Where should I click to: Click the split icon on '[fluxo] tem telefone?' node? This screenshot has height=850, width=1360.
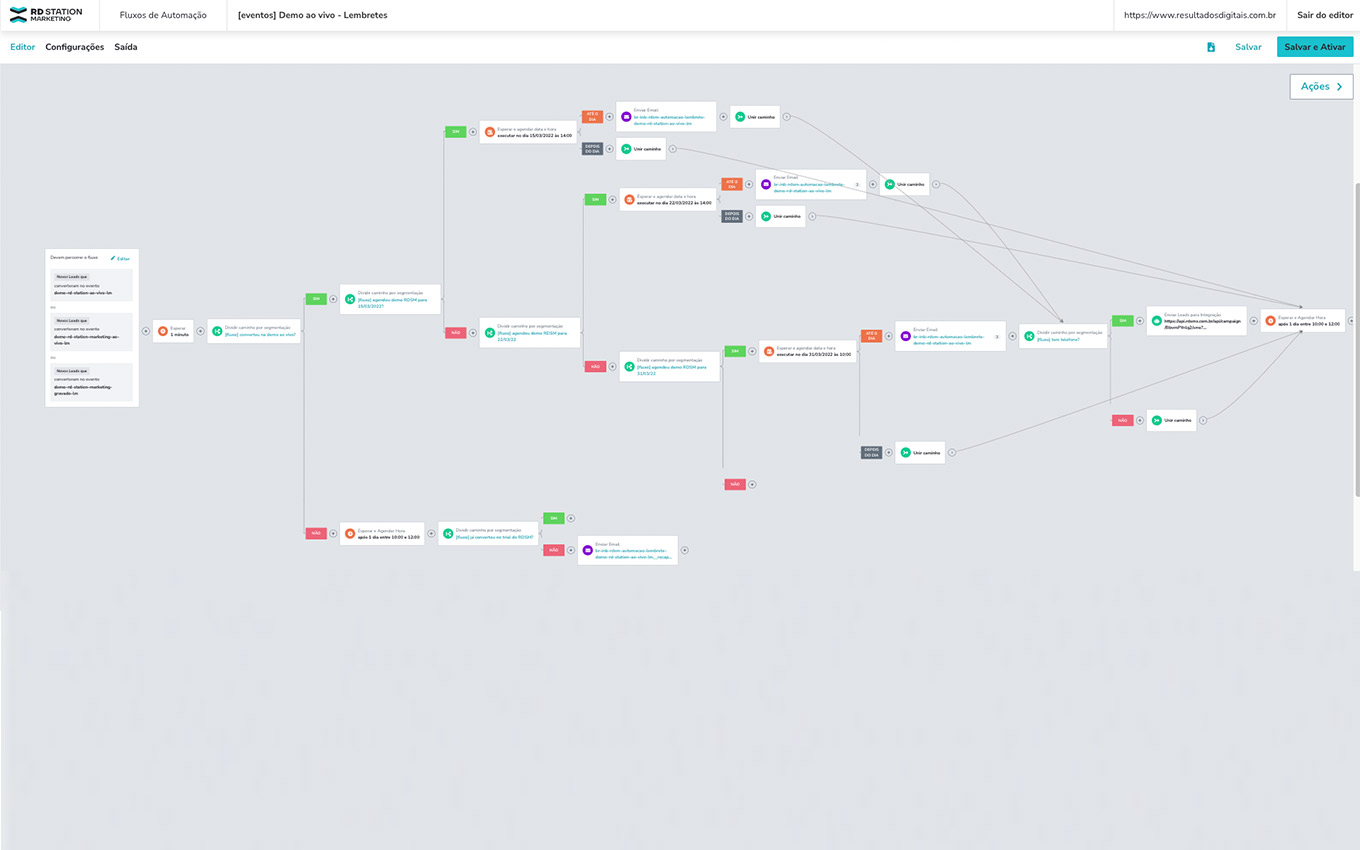[x=1028, y=336]
